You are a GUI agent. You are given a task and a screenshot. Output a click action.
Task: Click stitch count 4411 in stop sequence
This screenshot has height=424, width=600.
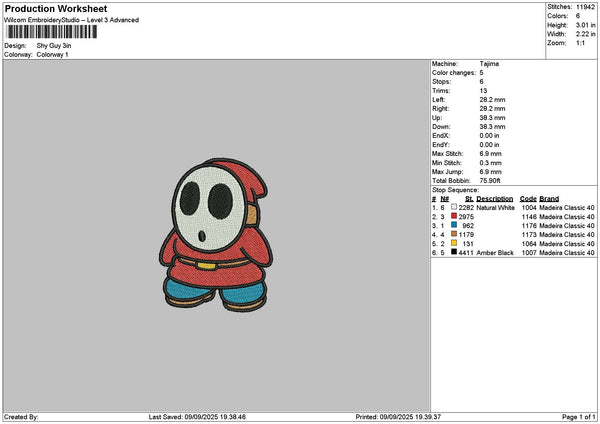coord(466,253)
